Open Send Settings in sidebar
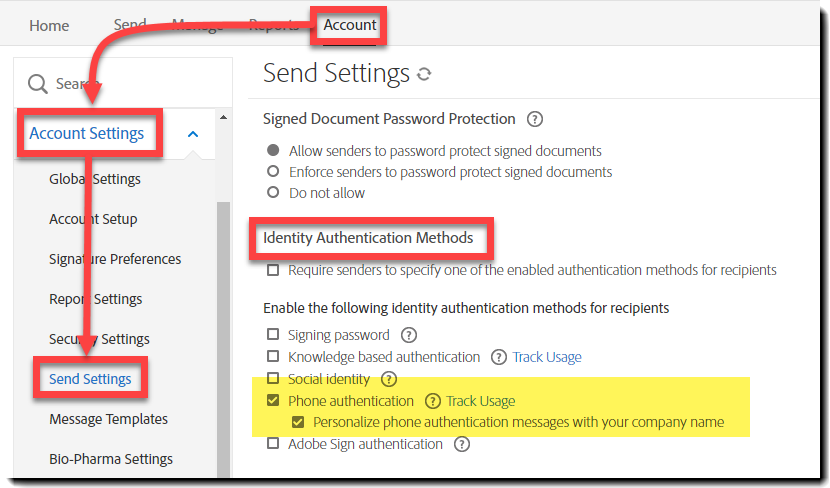Viewport: 830px width, 488px height. click(90, 379)
